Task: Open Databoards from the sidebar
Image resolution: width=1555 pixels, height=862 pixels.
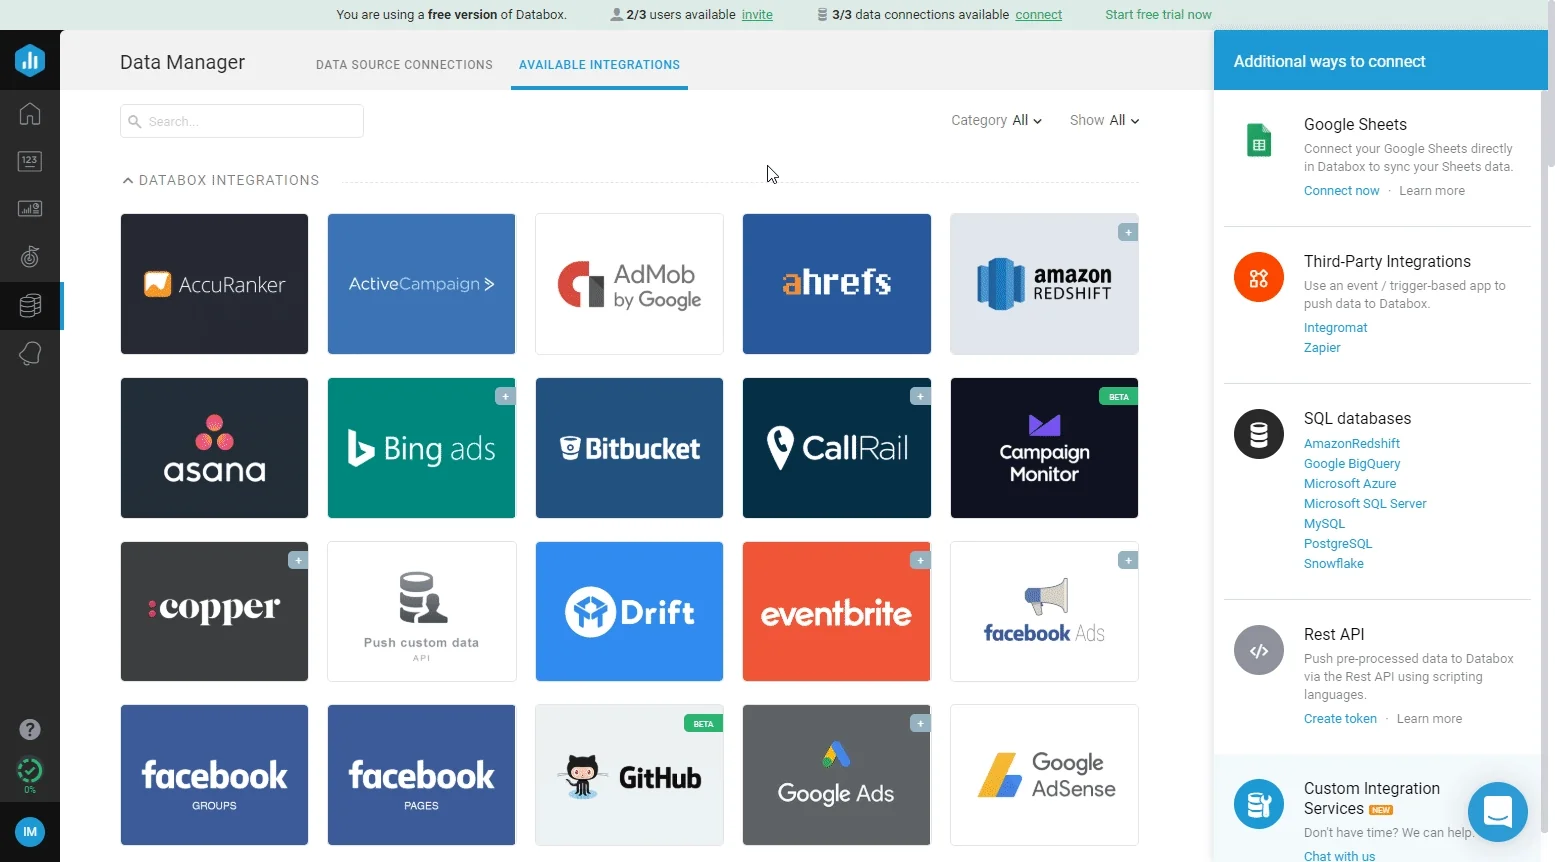Action: 30,209
